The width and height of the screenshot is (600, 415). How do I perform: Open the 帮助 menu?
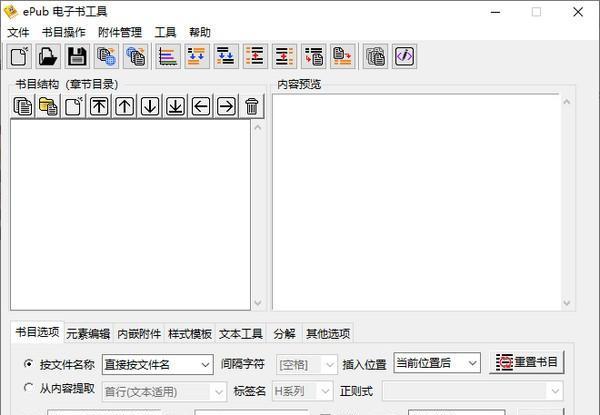click(x=200, y=32)
